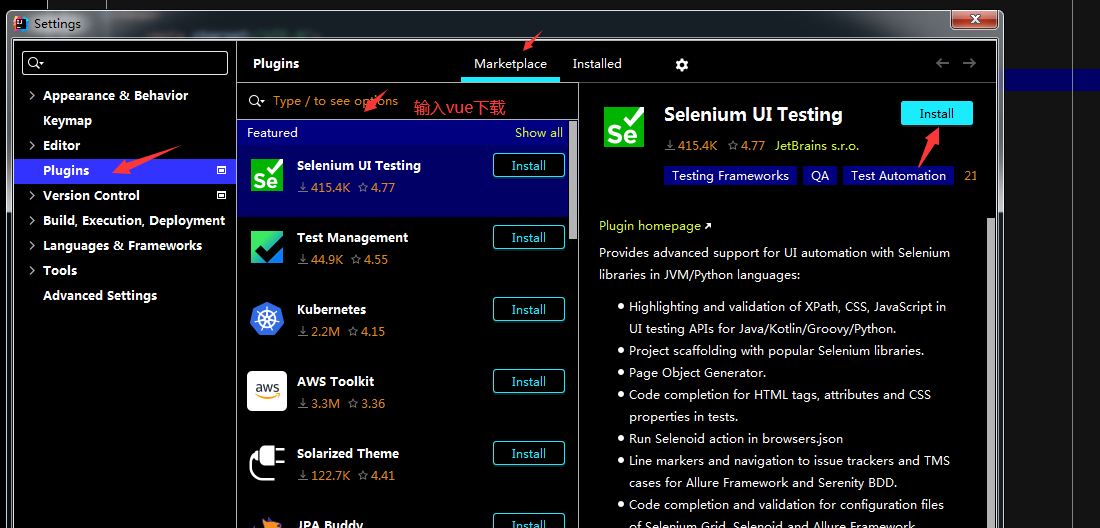1100x528 pixels.
Task: Click the 415.4K downloads count in details
Action: pos(691,146)
